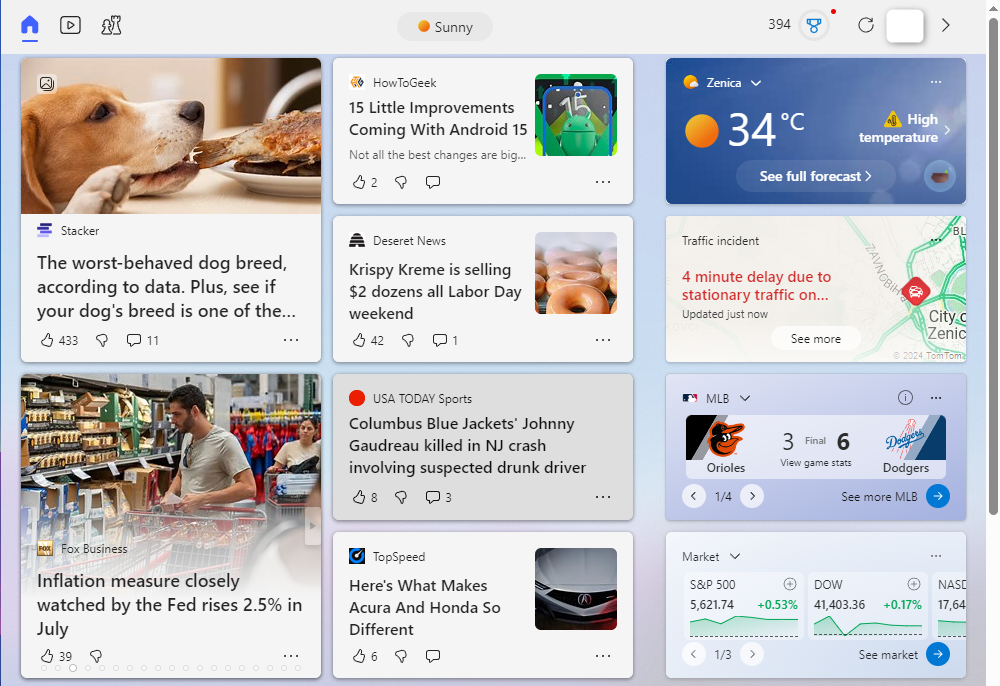Screen dimensions: 1000x686
Task: Click the See more MLB arrow button
Action: [x=938, y=496]
